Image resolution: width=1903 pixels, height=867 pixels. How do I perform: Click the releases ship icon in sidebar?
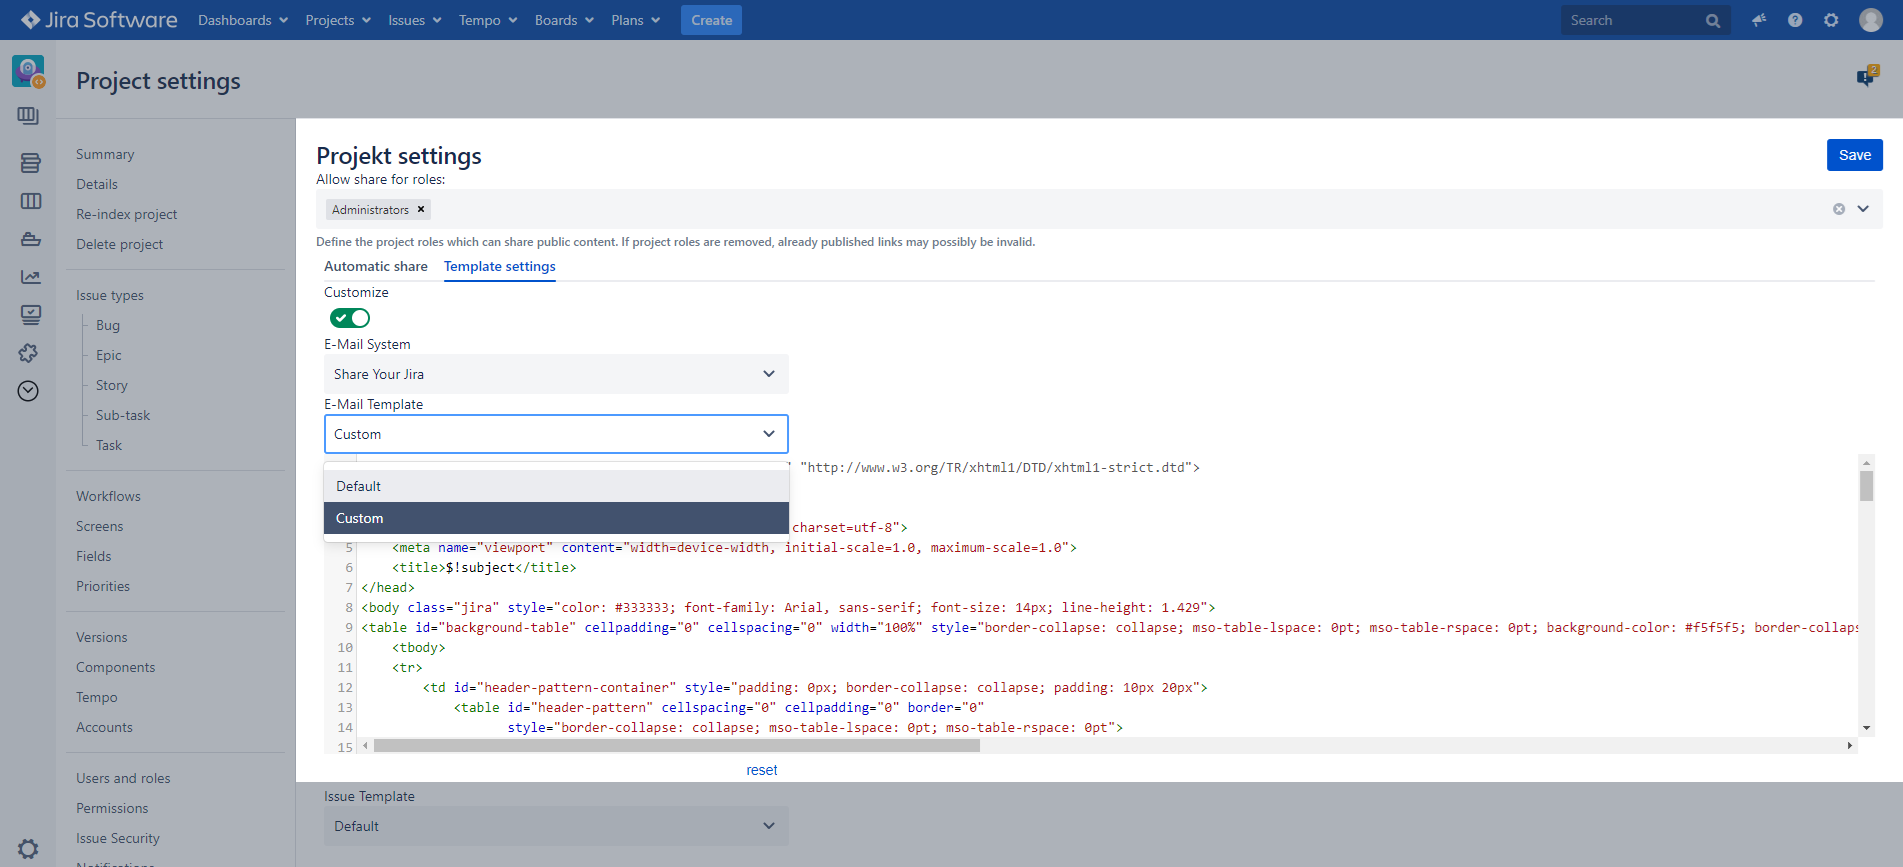[x=30, y=239]
